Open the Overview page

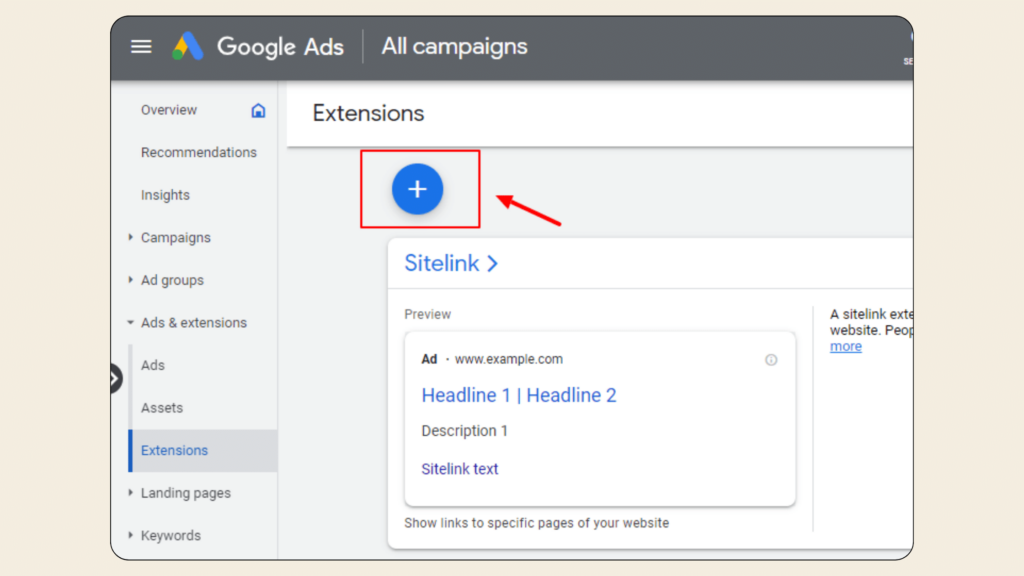(168, 110)
